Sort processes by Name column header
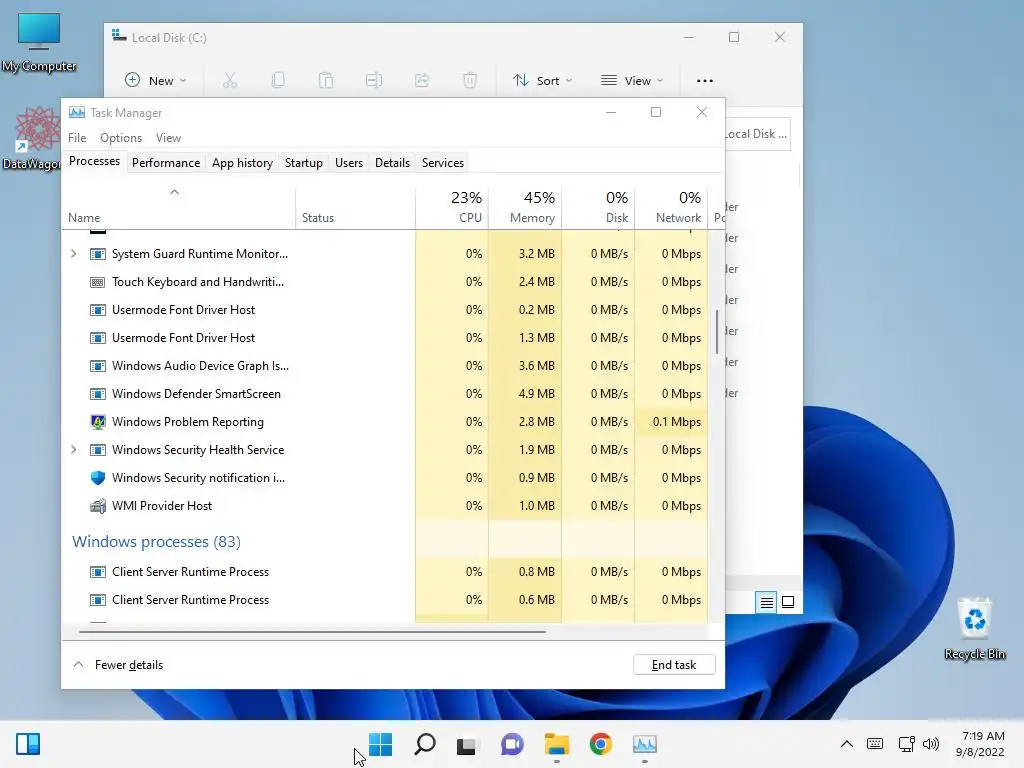1024x768 pixels. (x=178, y=207)
